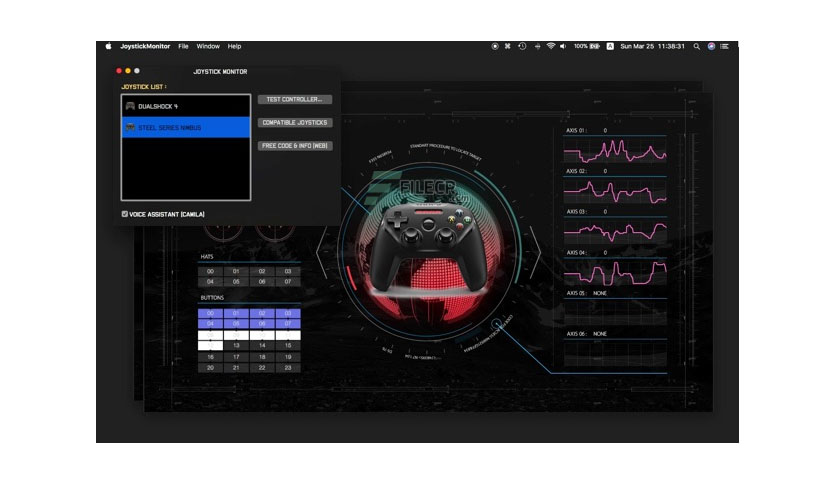The image size is (836, 484).
Task: Click Hats cell 07
Action: tap(288, 281)
